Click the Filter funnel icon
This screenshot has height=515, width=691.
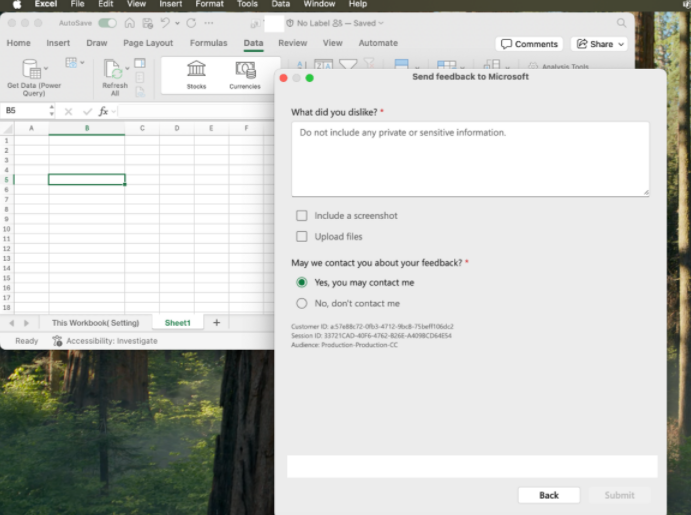click(x=348, y=65)
